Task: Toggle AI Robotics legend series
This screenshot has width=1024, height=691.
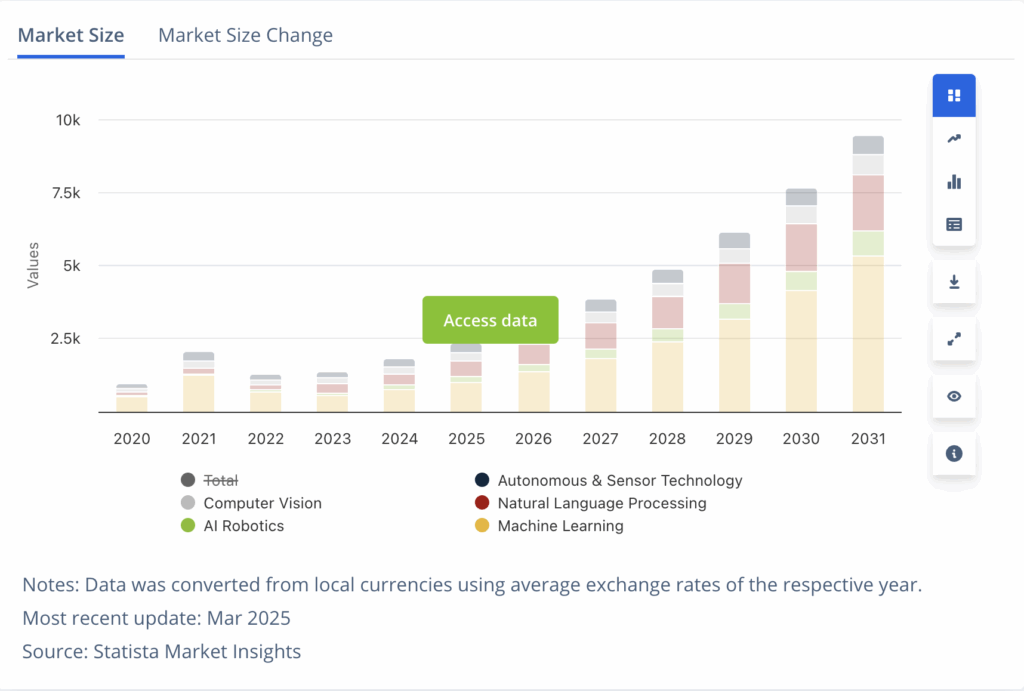Action: [x=243, y=526]
